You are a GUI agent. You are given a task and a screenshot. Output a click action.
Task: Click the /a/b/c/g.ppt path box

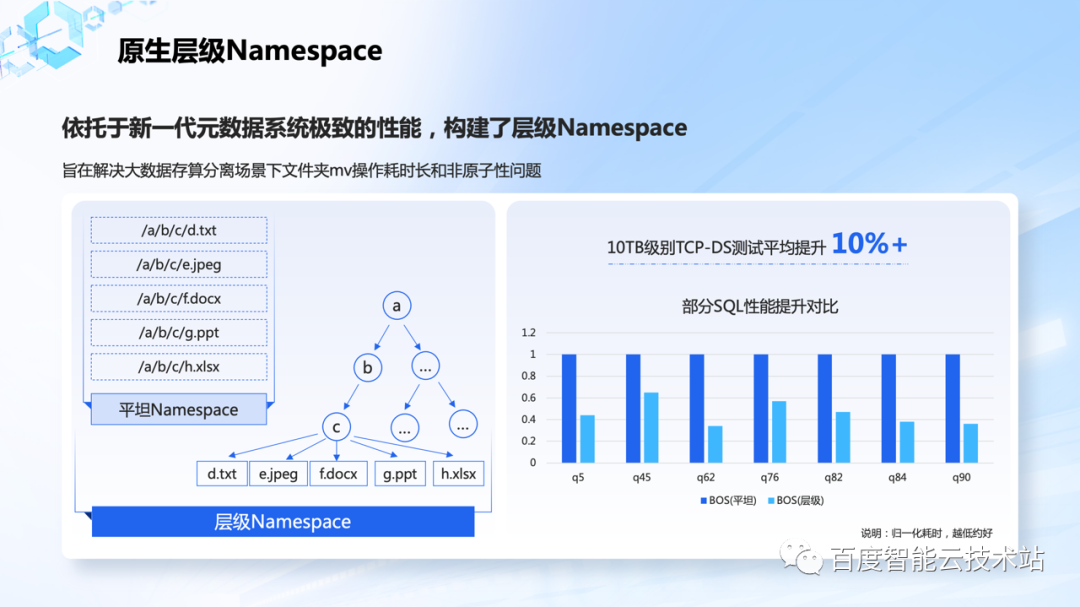coord(179,332)
